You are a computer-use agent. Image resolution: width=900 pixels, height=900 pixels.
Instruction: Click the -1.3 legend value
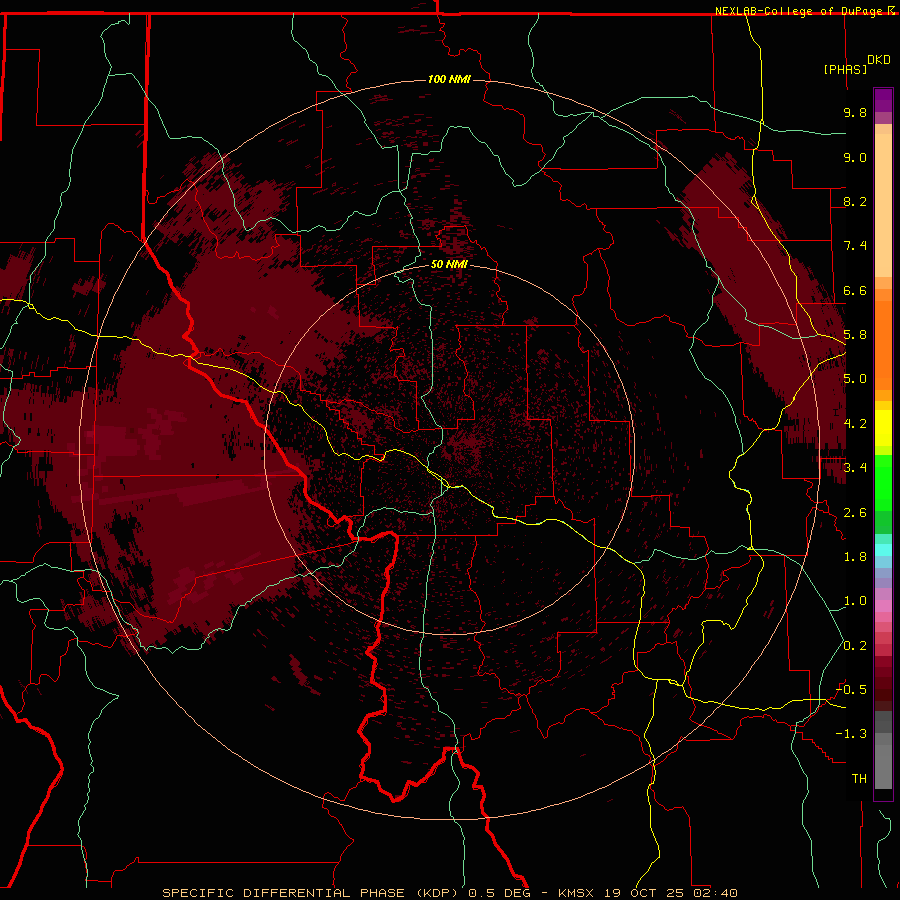pos(851,734)
